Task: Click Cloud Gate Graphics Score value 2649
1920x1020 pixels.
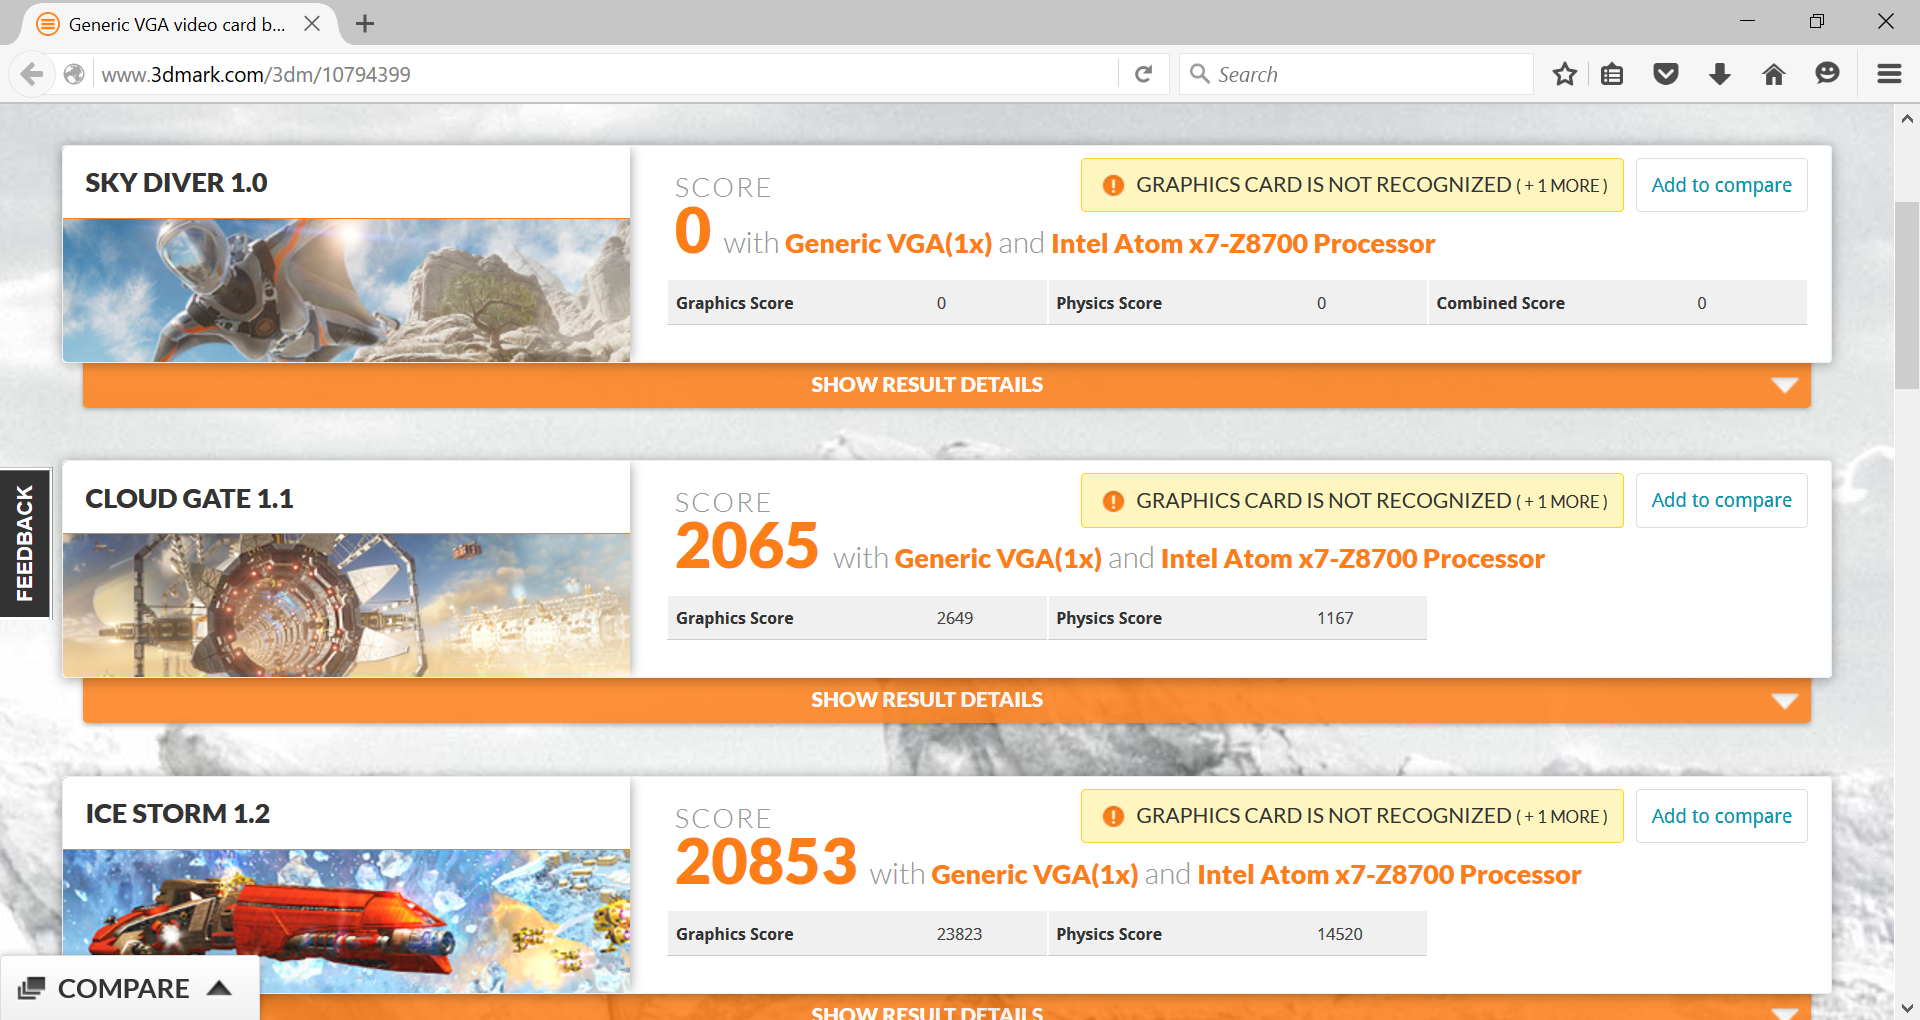Action: (x=955, y=618)
